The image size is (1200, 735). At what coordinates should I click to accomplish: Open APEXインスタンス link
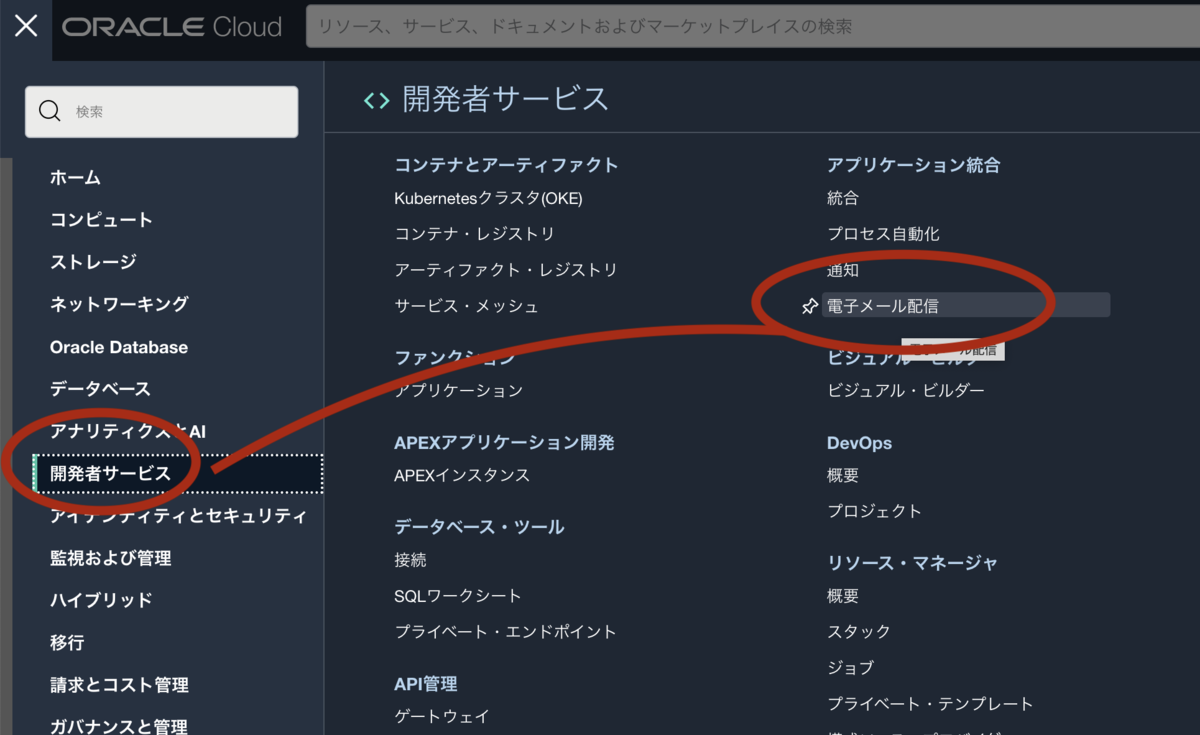(462, 475)
